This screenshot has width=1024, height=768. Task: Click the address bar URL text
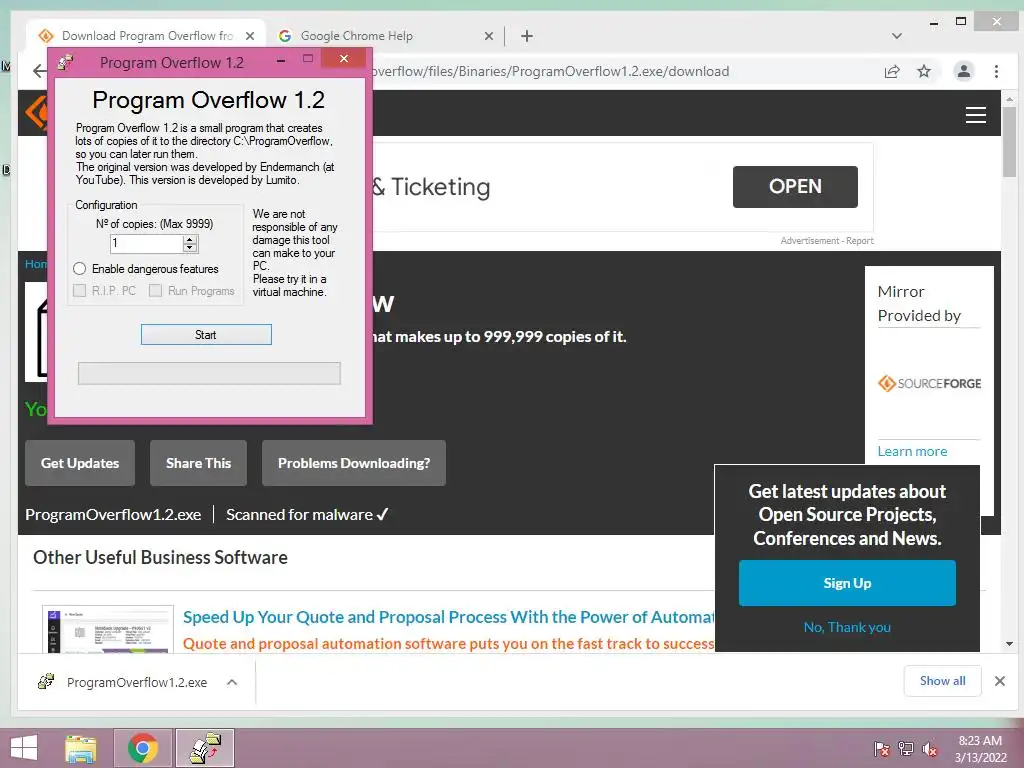550,71
